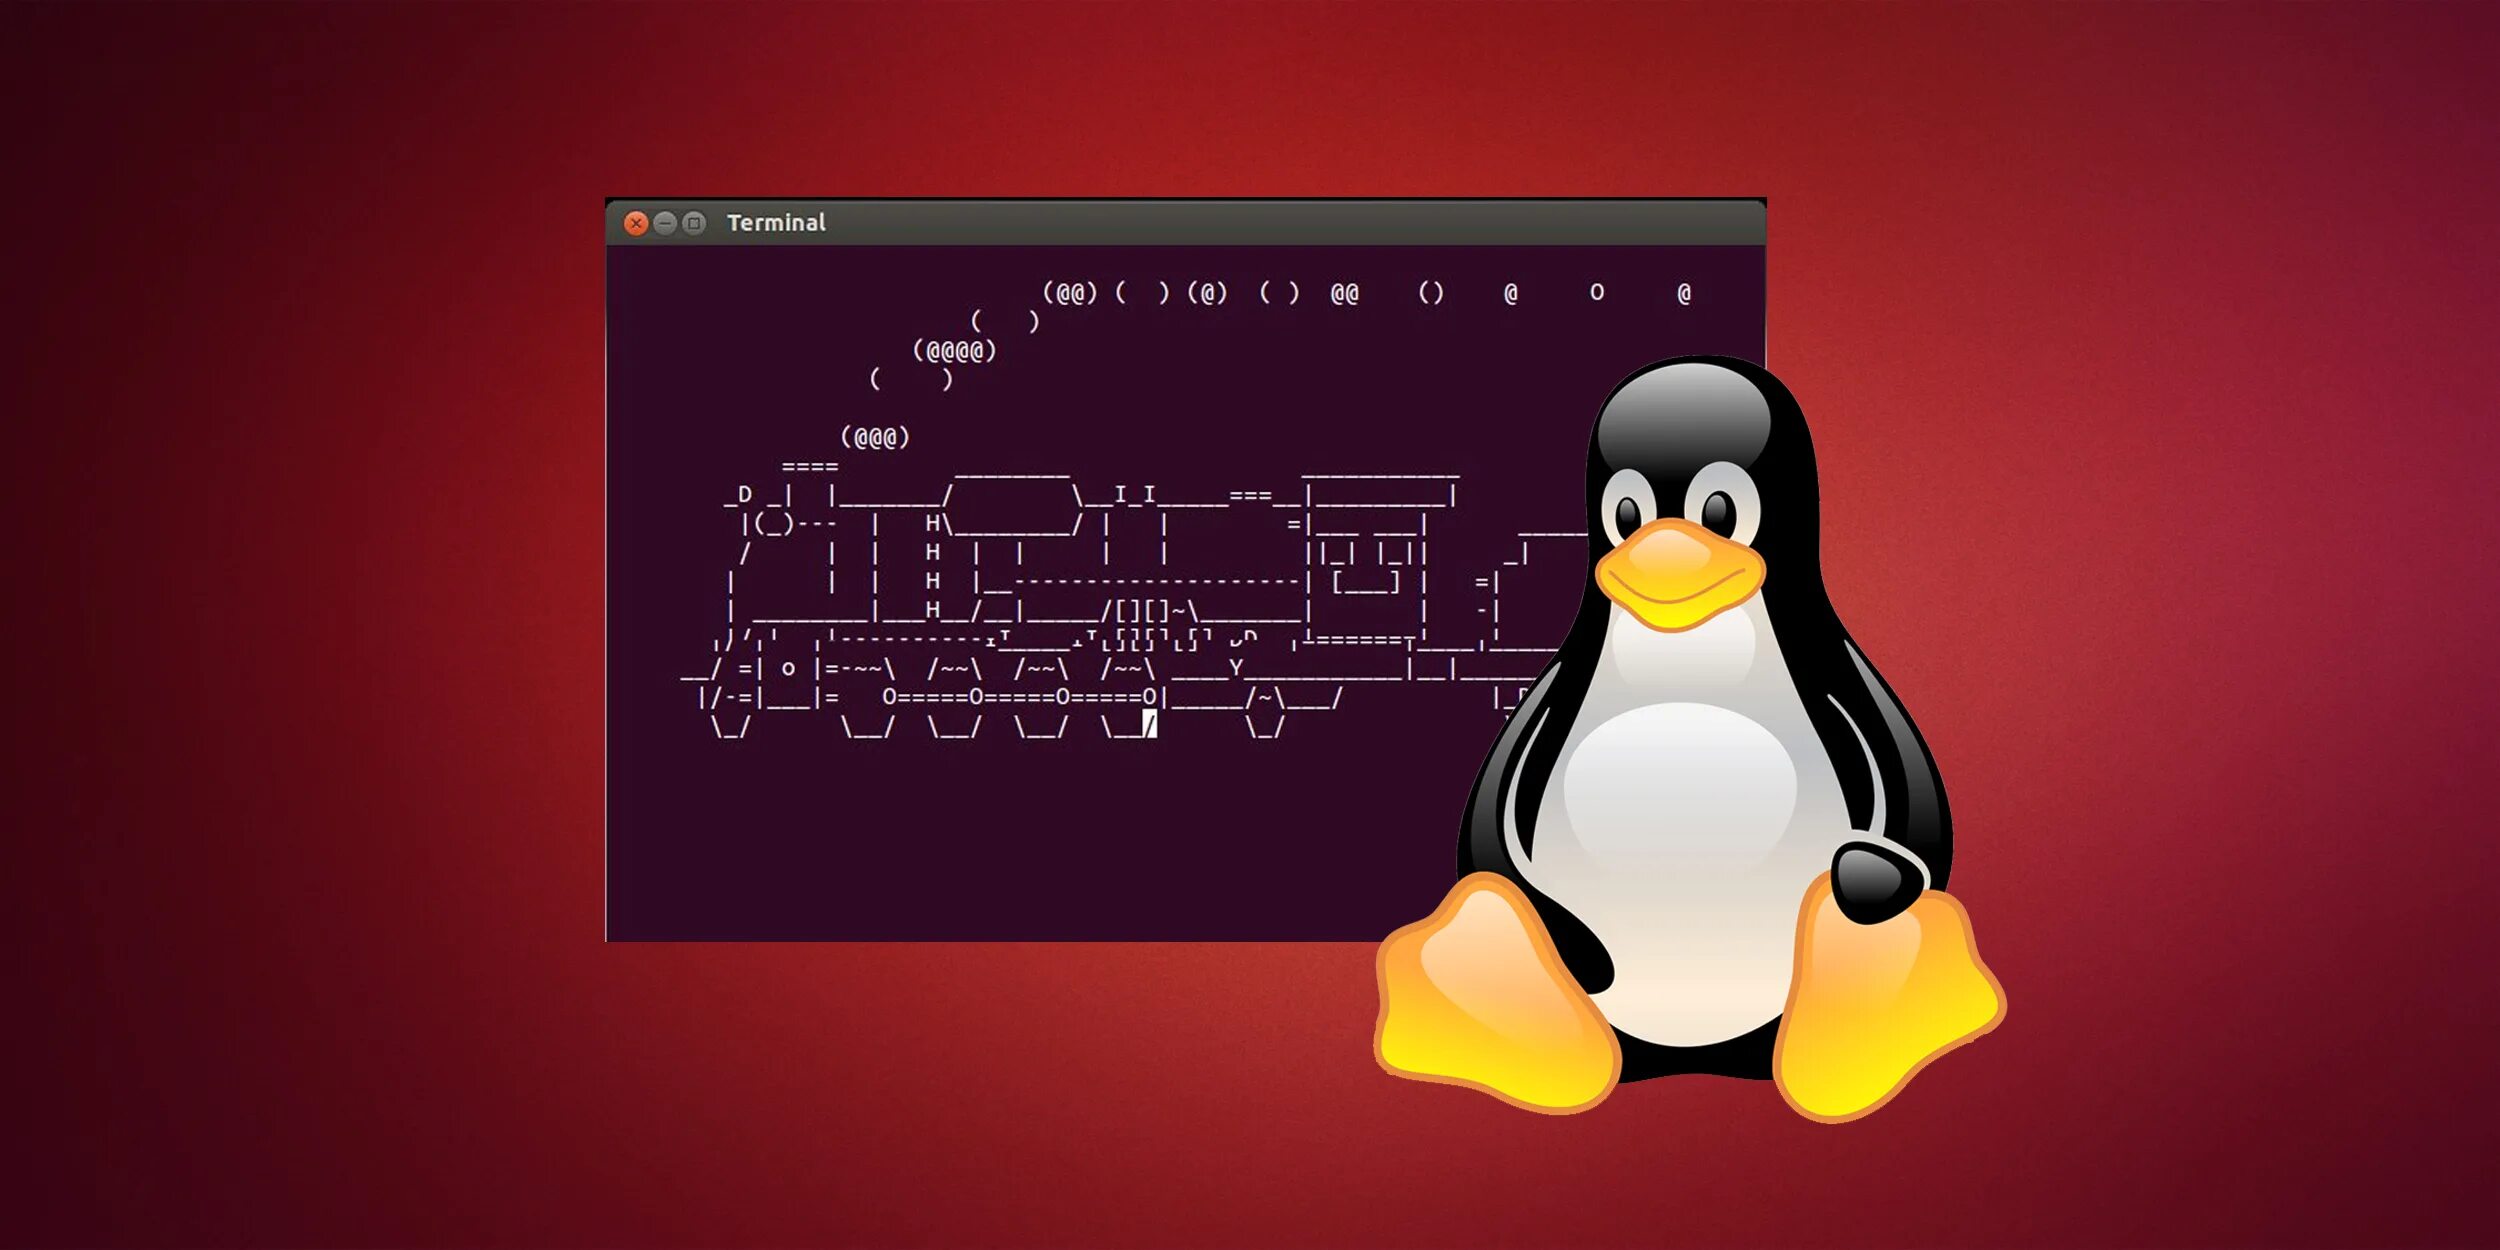
Task: Click the [___] window on train cab
Action: pyautogui.click(x=1365, y=582)
